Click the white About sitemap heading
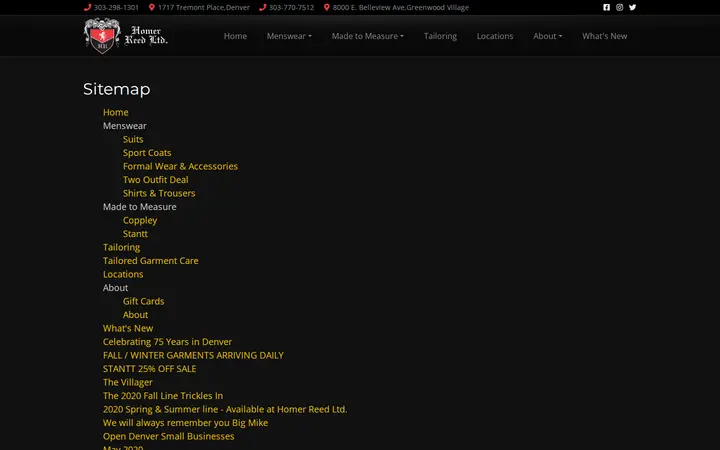Screen dimensions: 720x450 115,288
